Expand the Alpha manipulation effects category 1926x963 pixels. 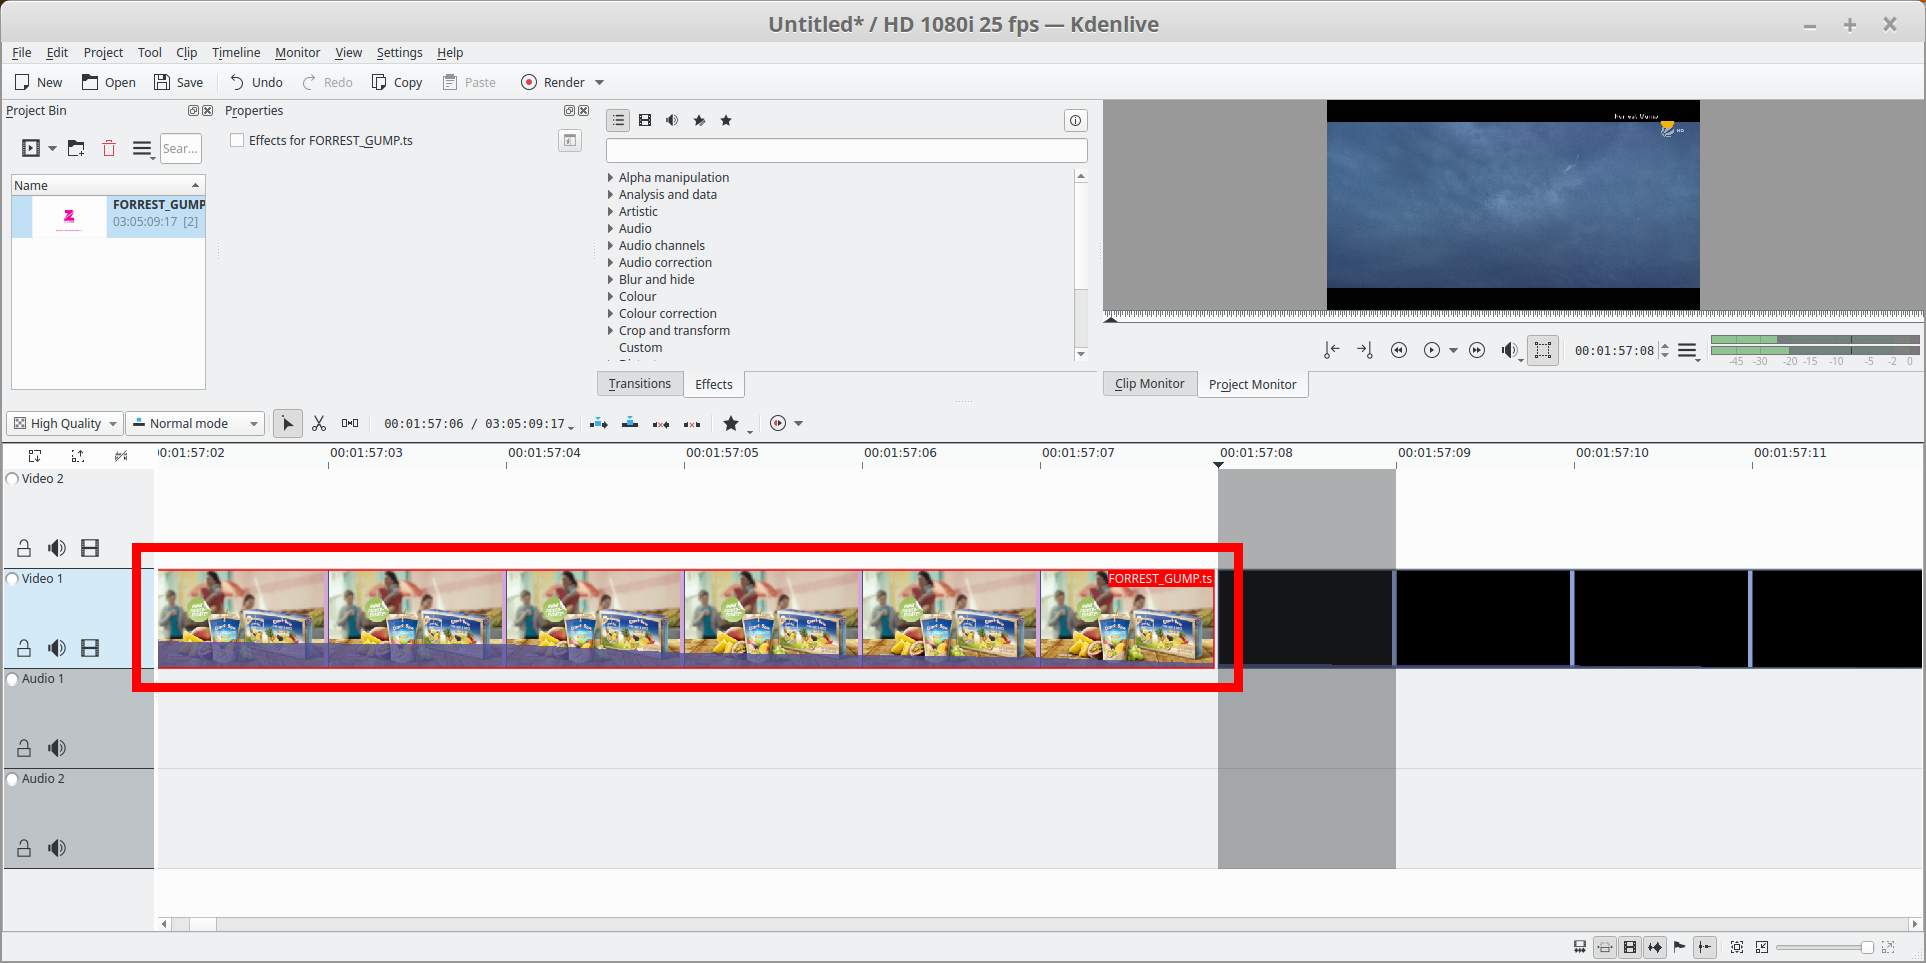coord(611,178)
